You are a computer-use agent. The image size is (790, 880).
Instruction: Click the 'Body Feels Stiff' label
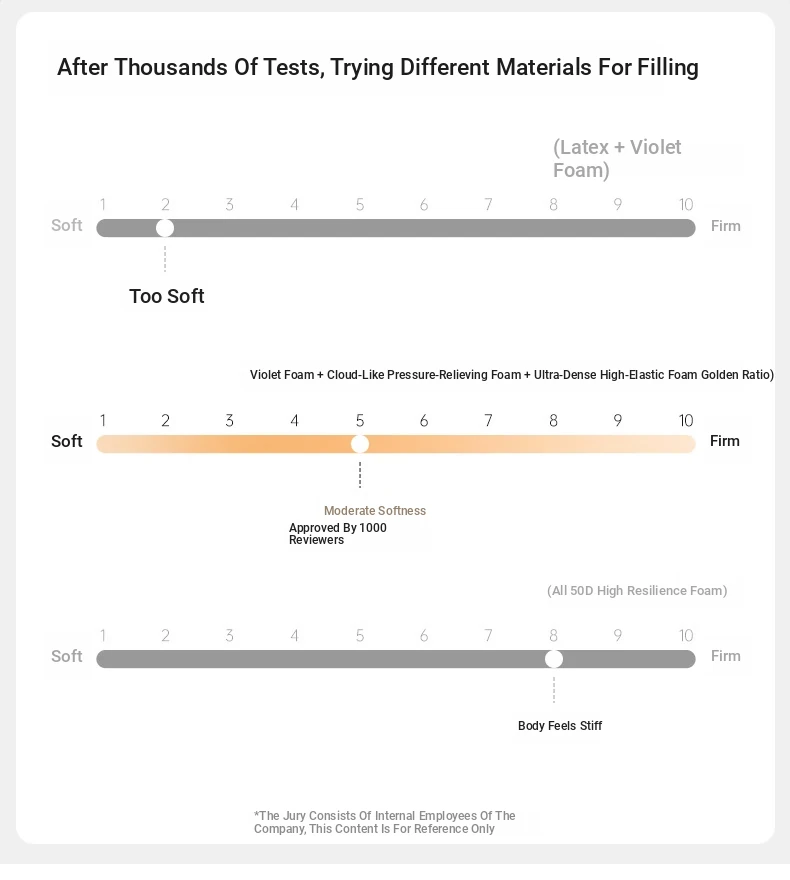point(560,726)
